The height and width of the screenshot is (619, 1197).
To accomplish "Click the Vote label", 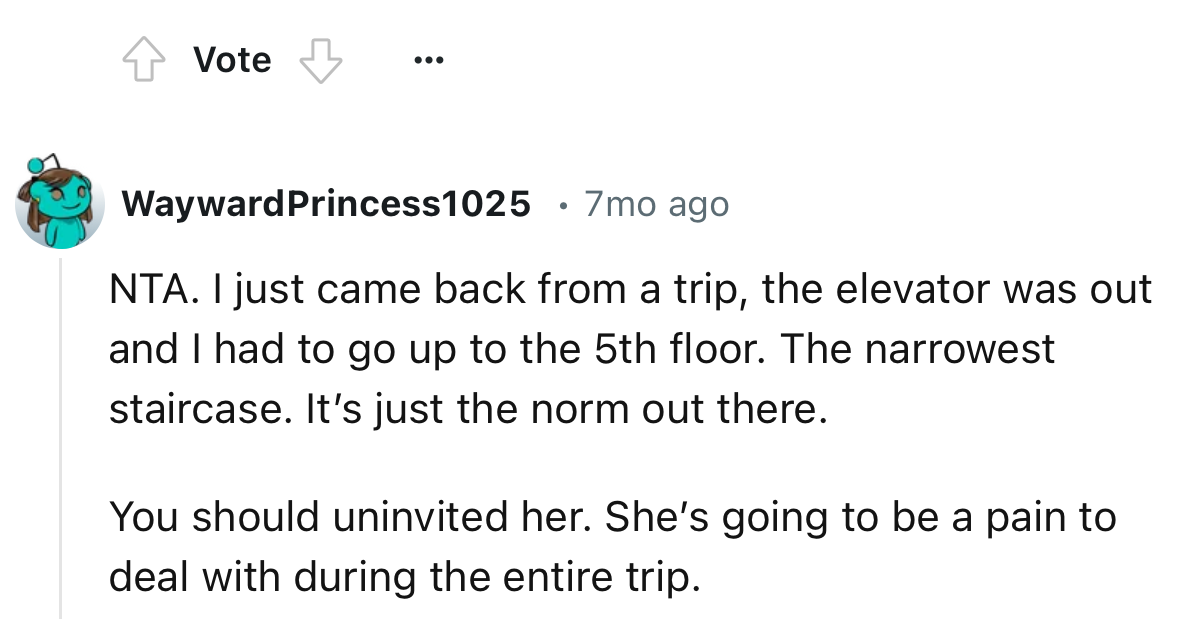I will click(x=231, y=59).
